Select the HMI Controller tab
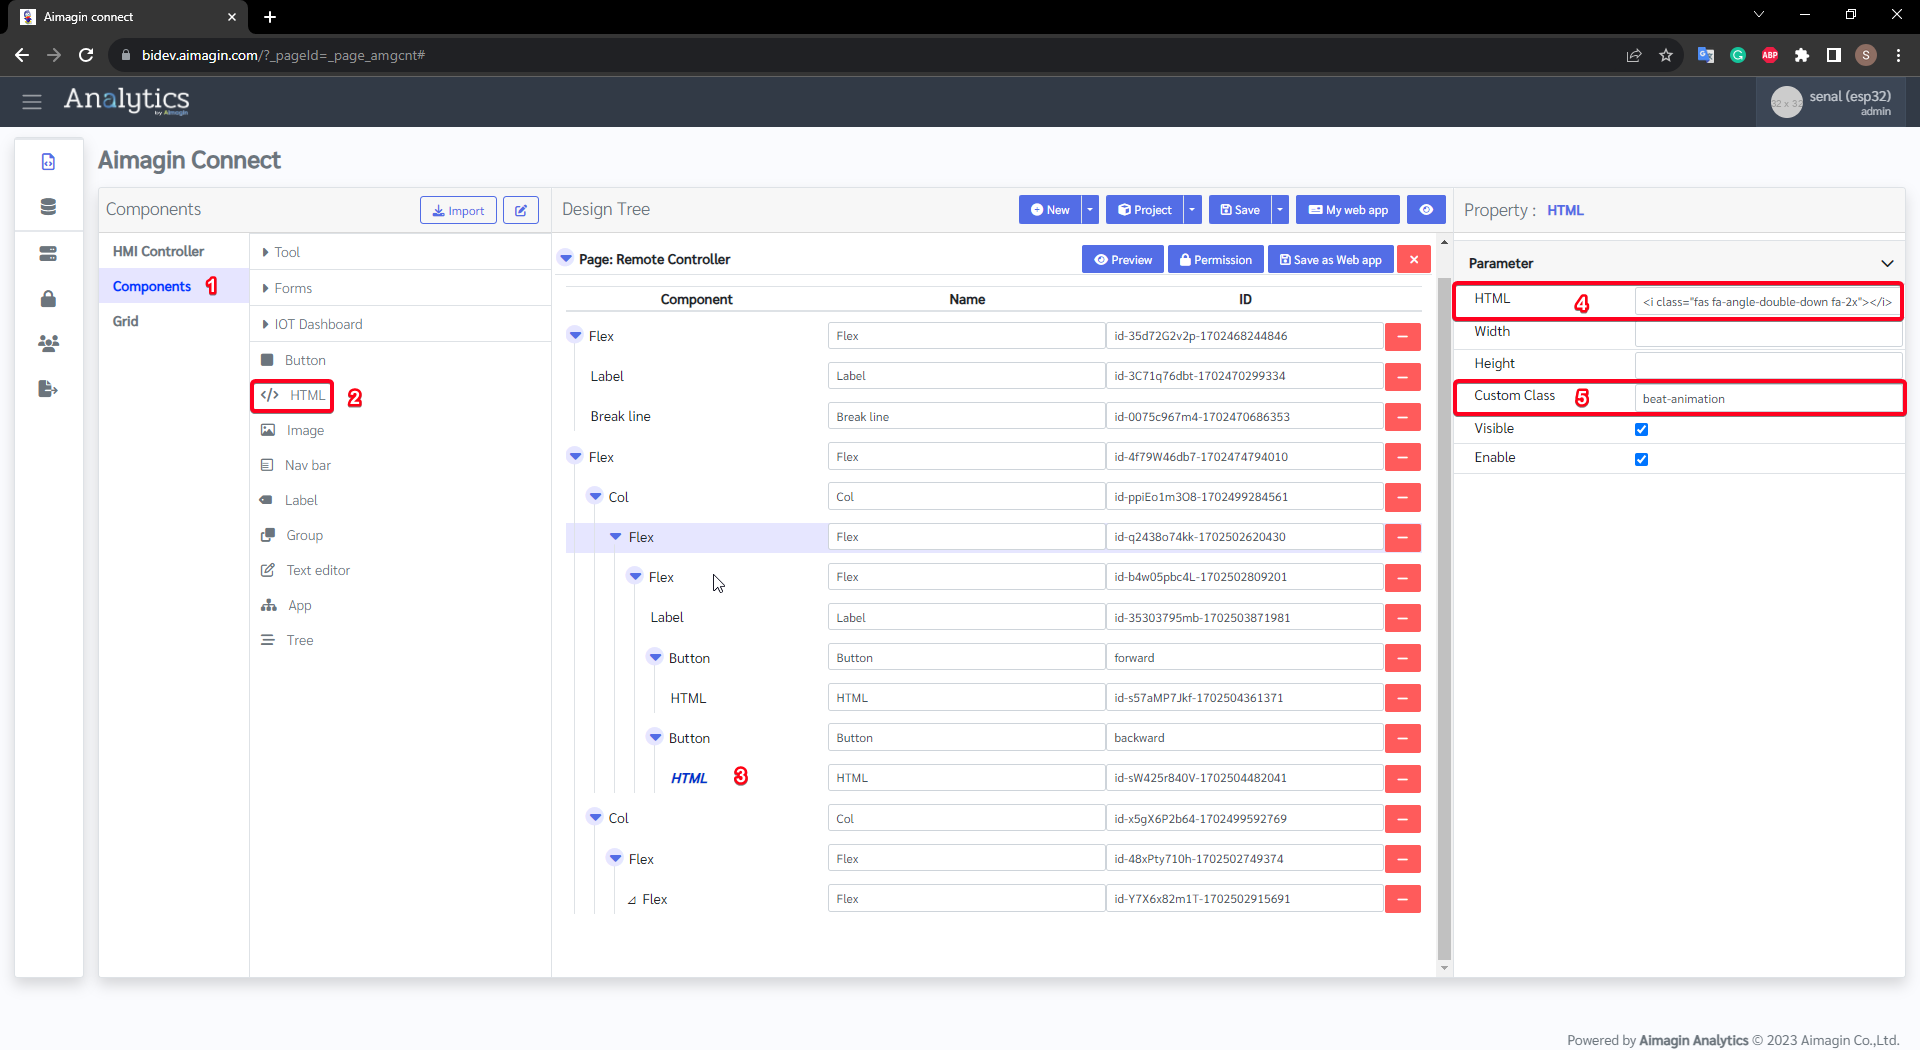1920x1050 pixels. coord(158,251)
